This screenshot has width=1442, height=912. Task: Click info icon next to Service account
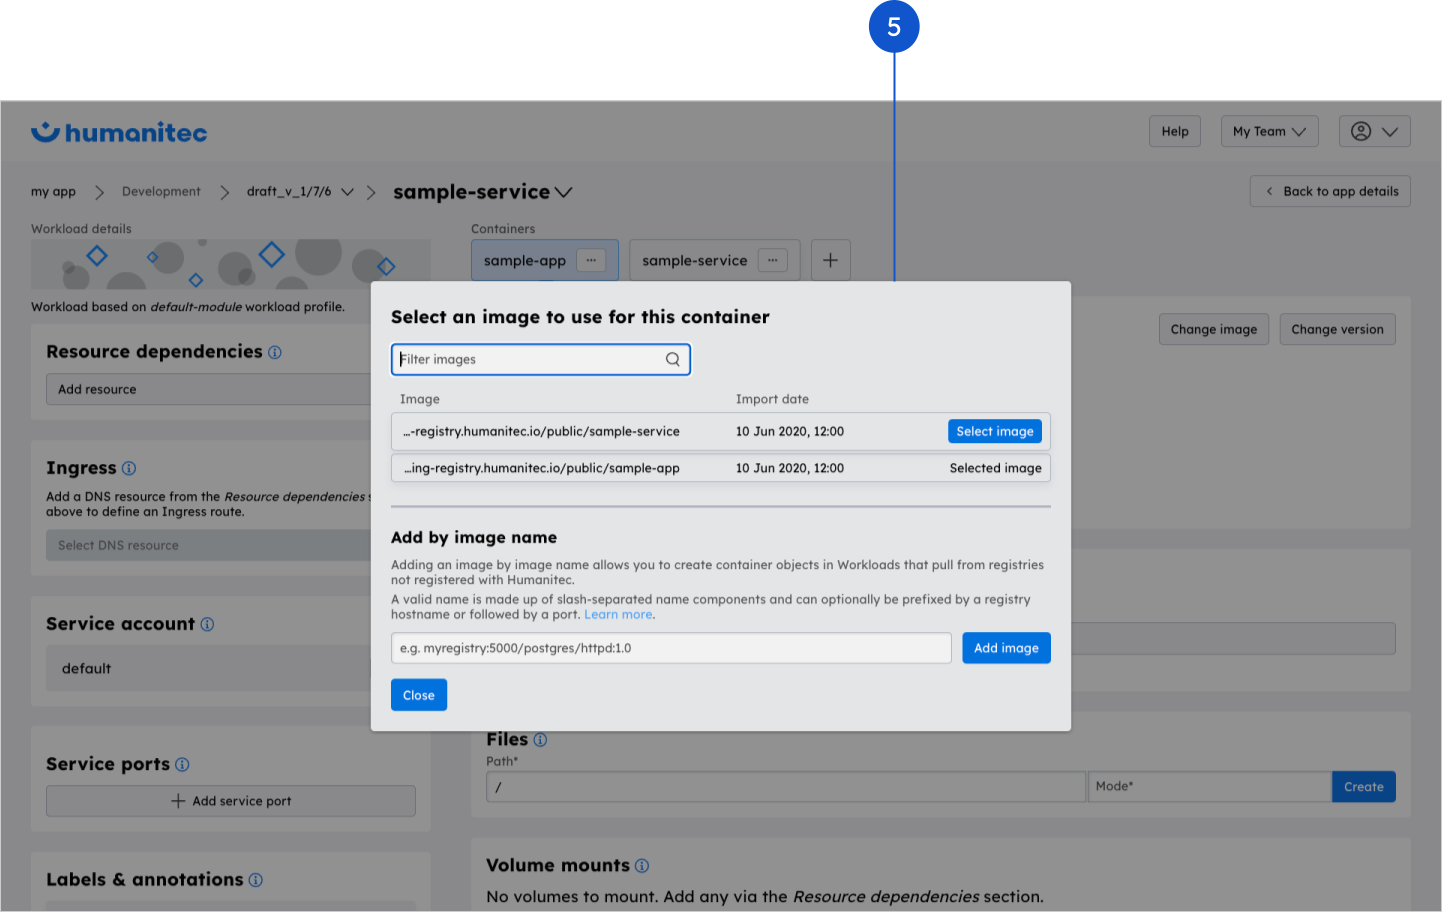pos(207,624)
